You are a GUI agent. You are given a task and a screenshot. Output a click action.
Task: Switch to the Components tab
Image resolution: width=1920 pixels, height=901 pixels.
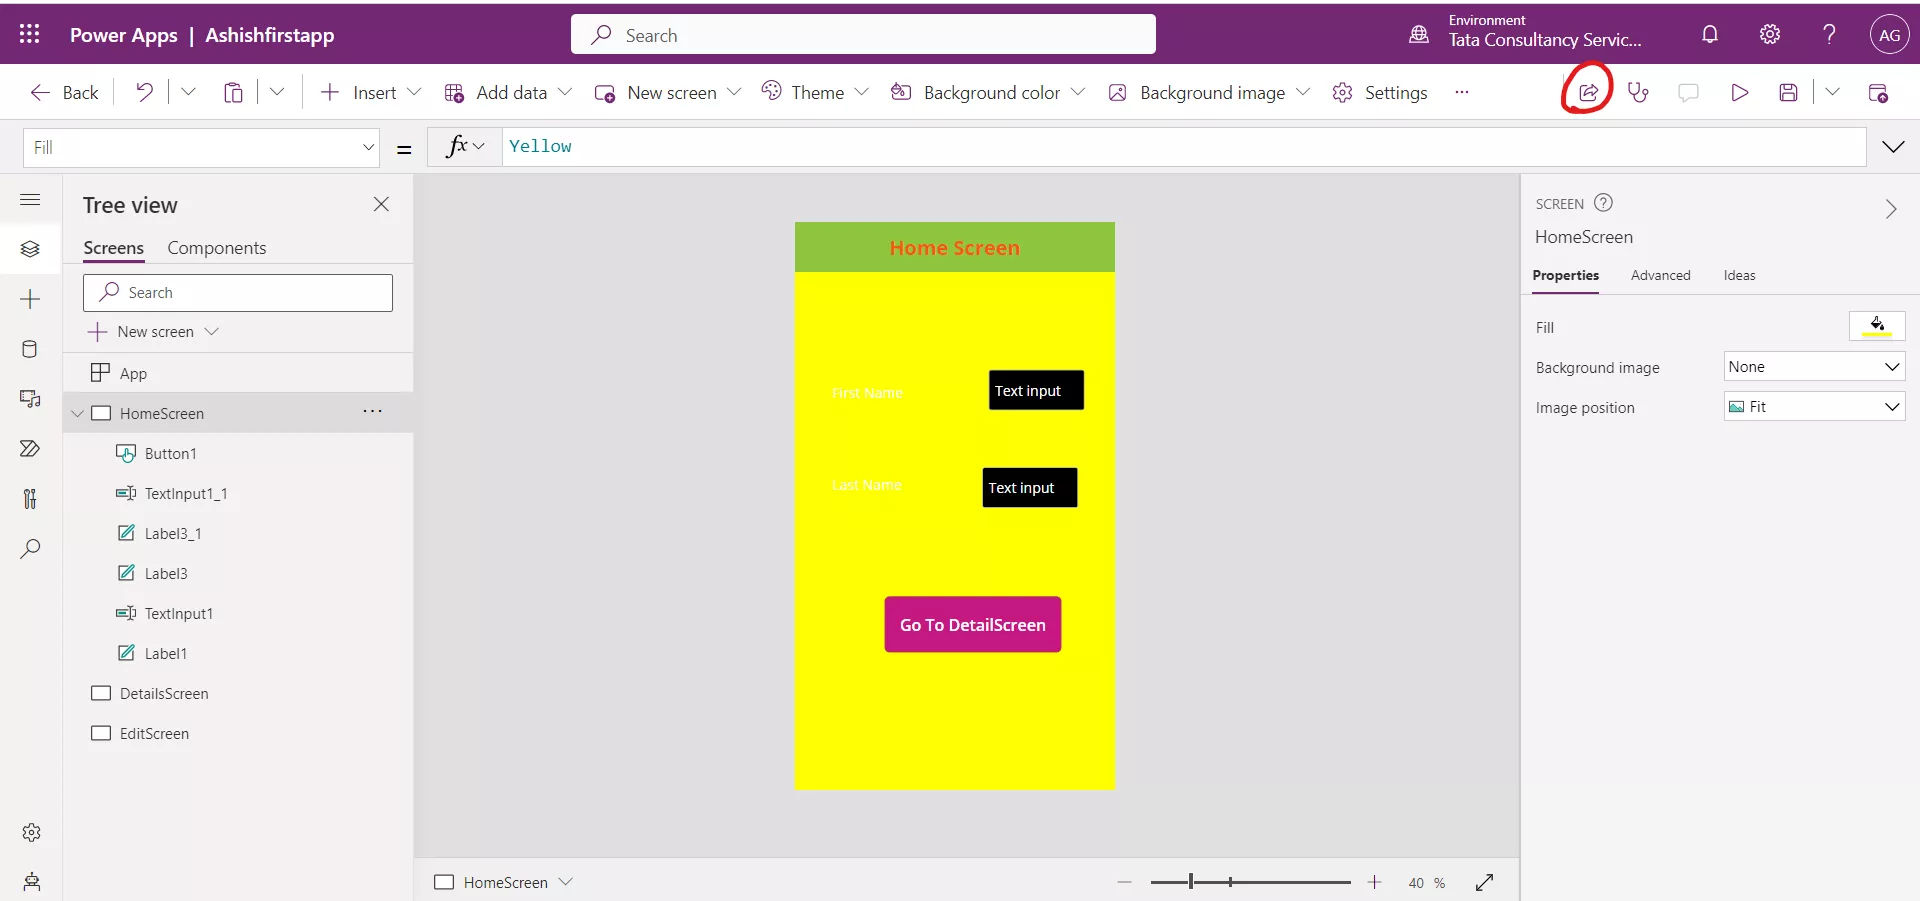pos(216,248)
